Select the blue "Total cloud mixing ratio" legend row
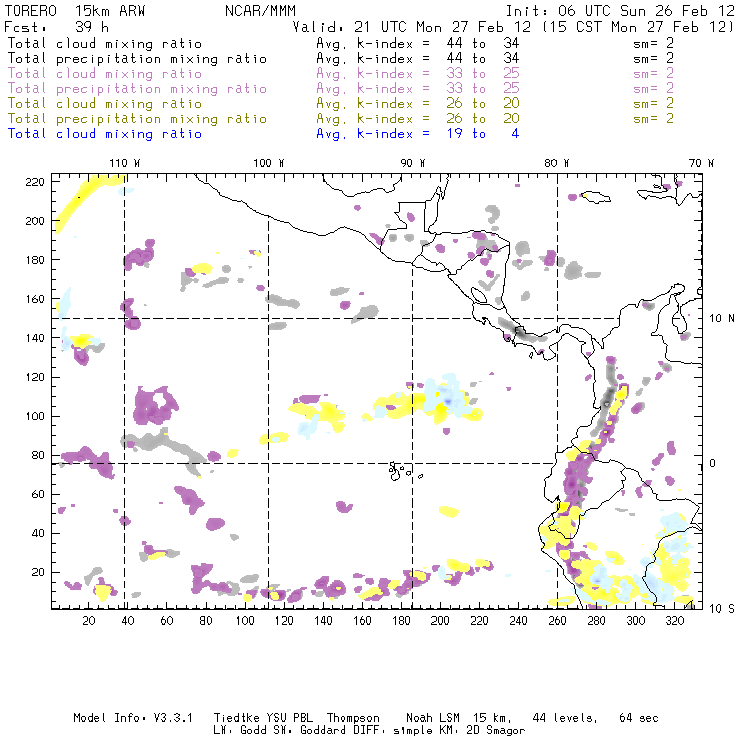Image resolution: width=740 pixels, height=740 pixels. [x=105, y=134]
